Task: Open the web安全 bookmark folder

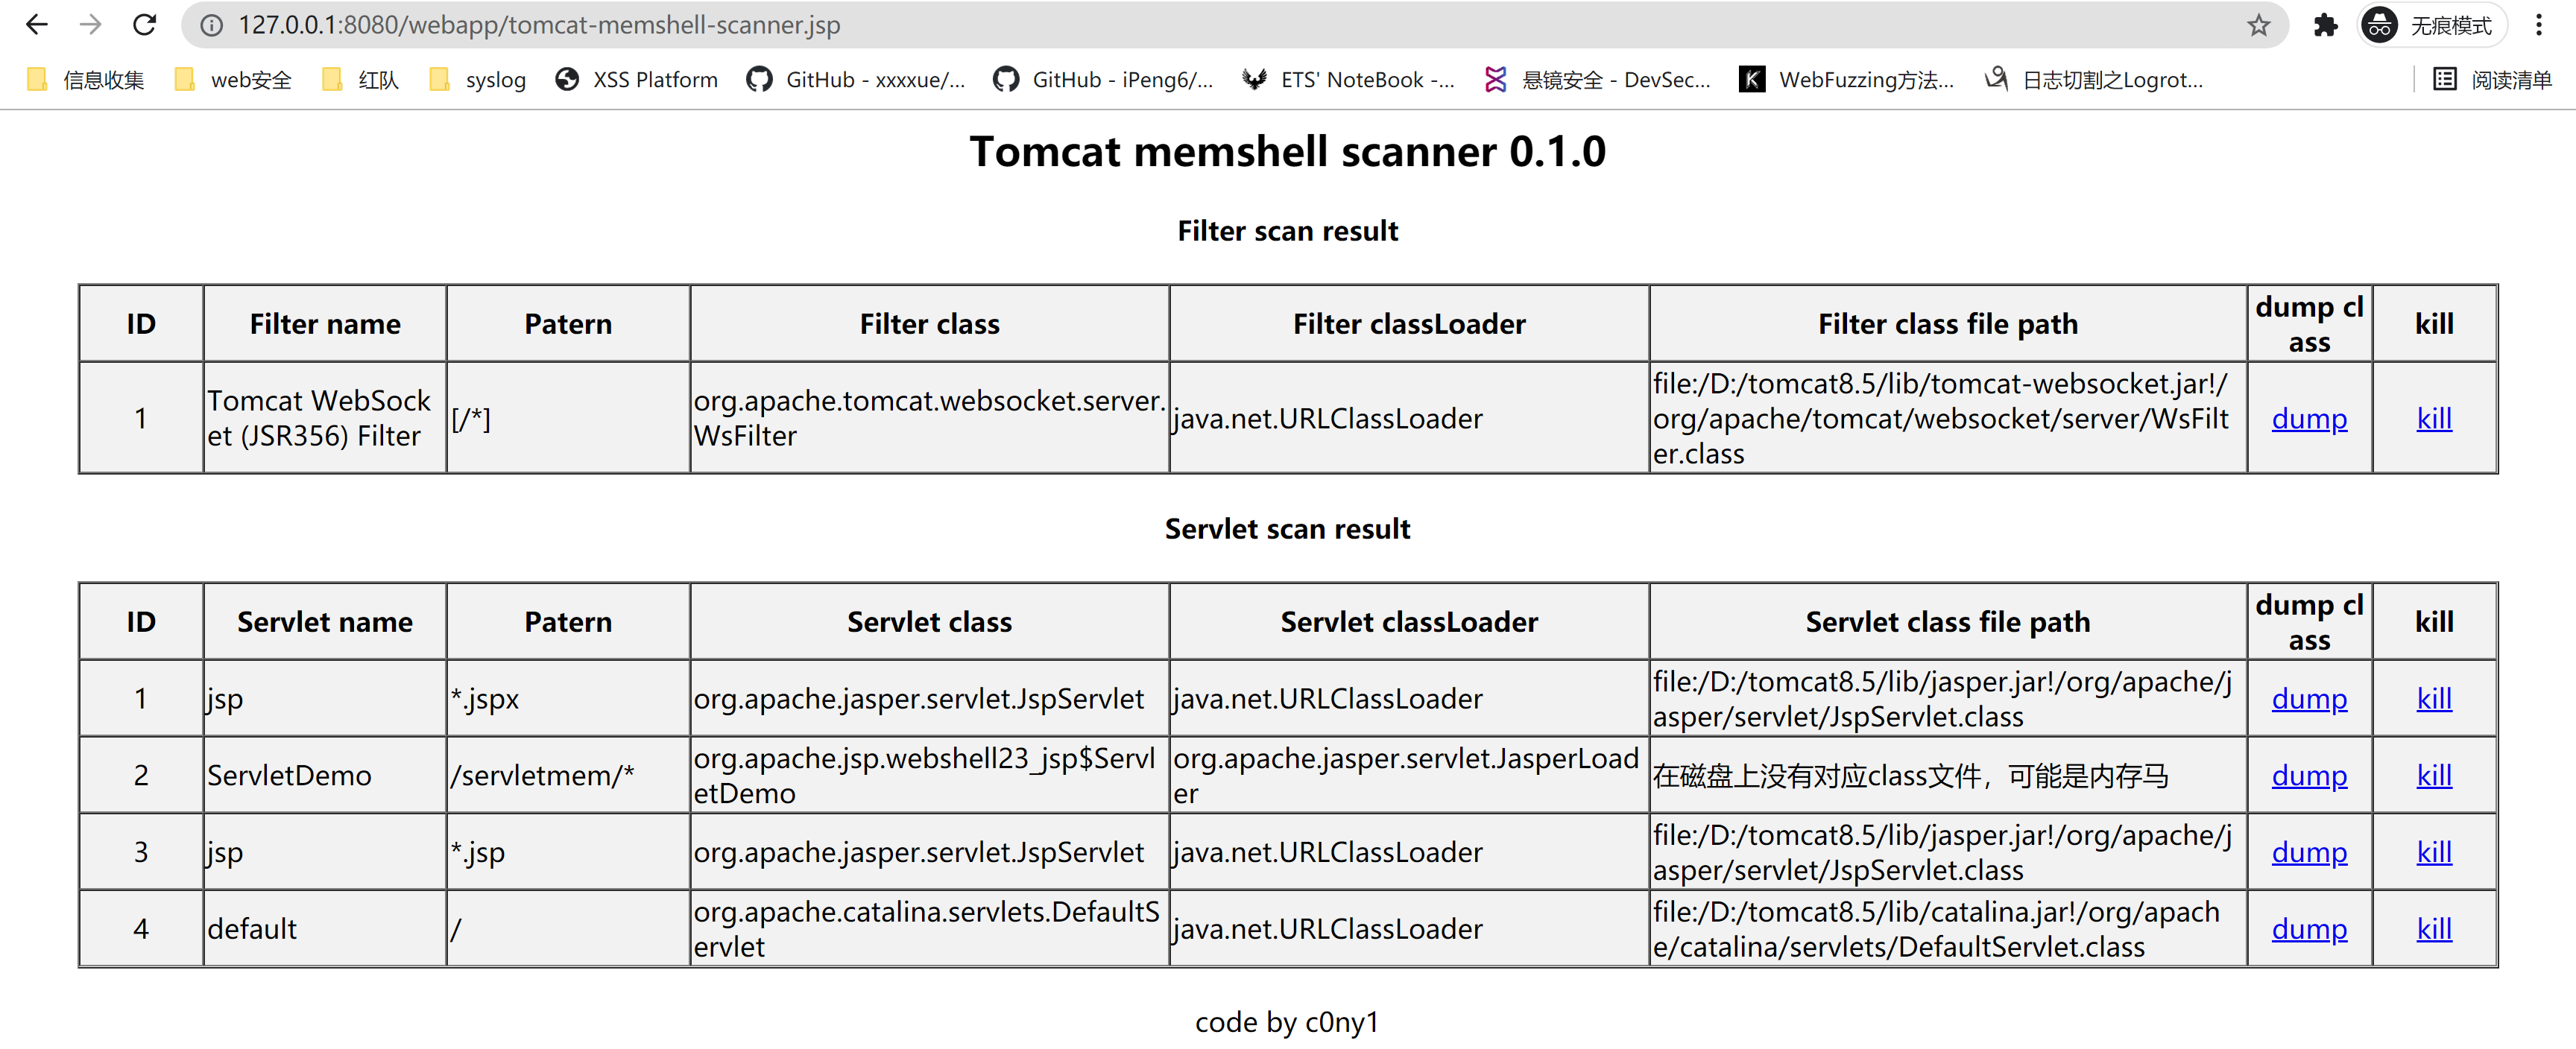Action: (234, 80)
